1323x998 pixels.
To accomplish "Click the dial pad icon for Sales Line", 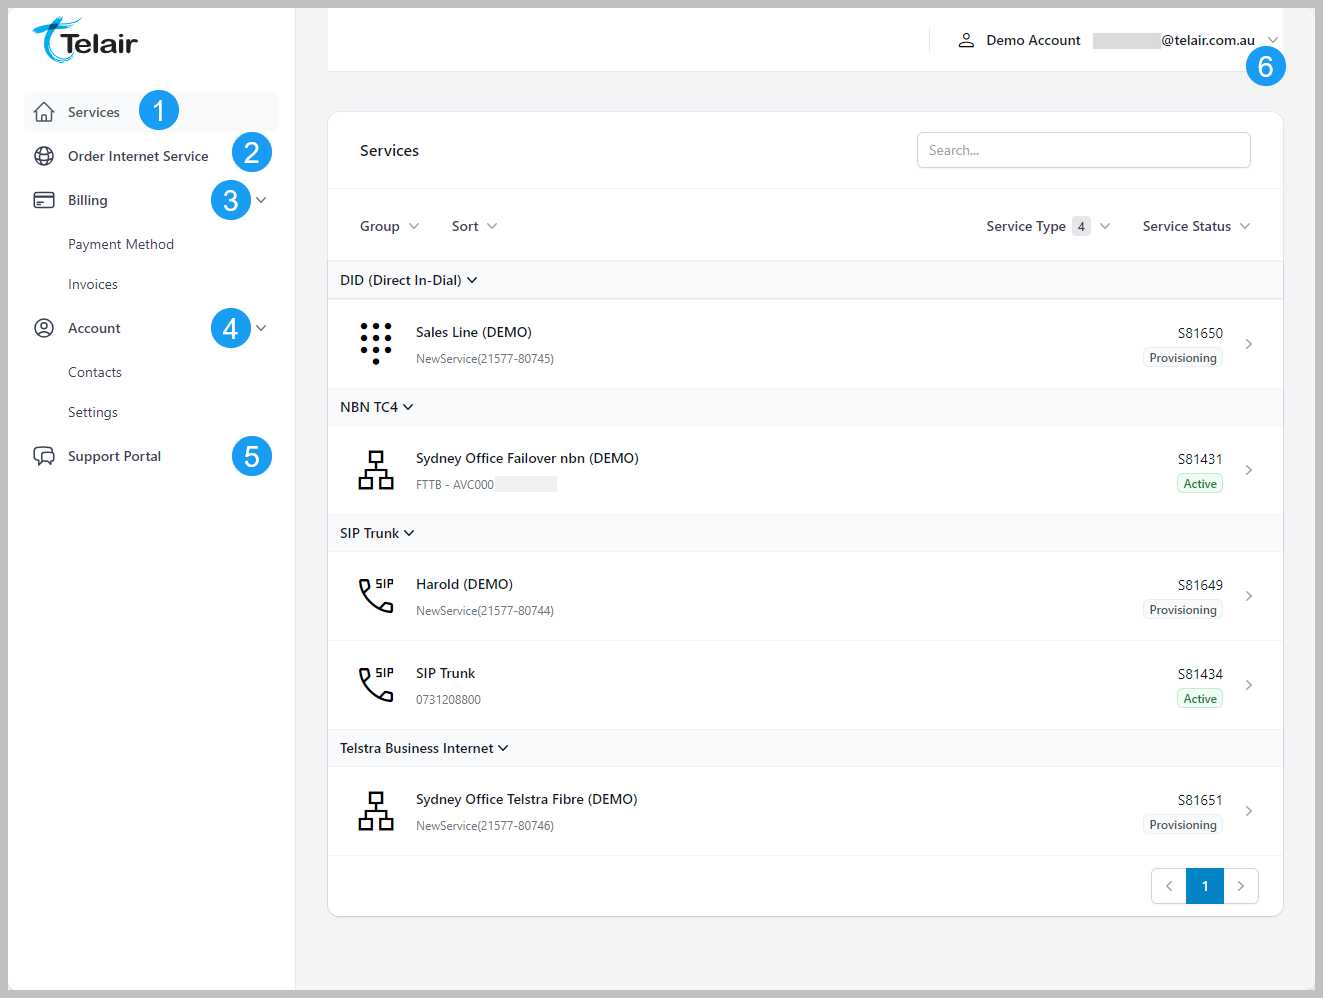I will [x=376, y=344].
